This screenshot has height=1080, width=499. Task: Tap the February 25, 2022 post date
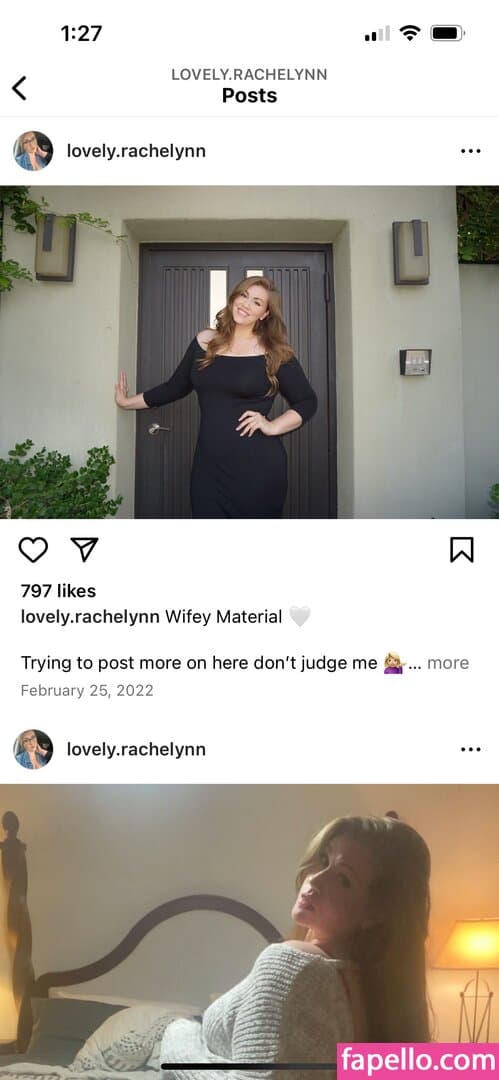87,690
